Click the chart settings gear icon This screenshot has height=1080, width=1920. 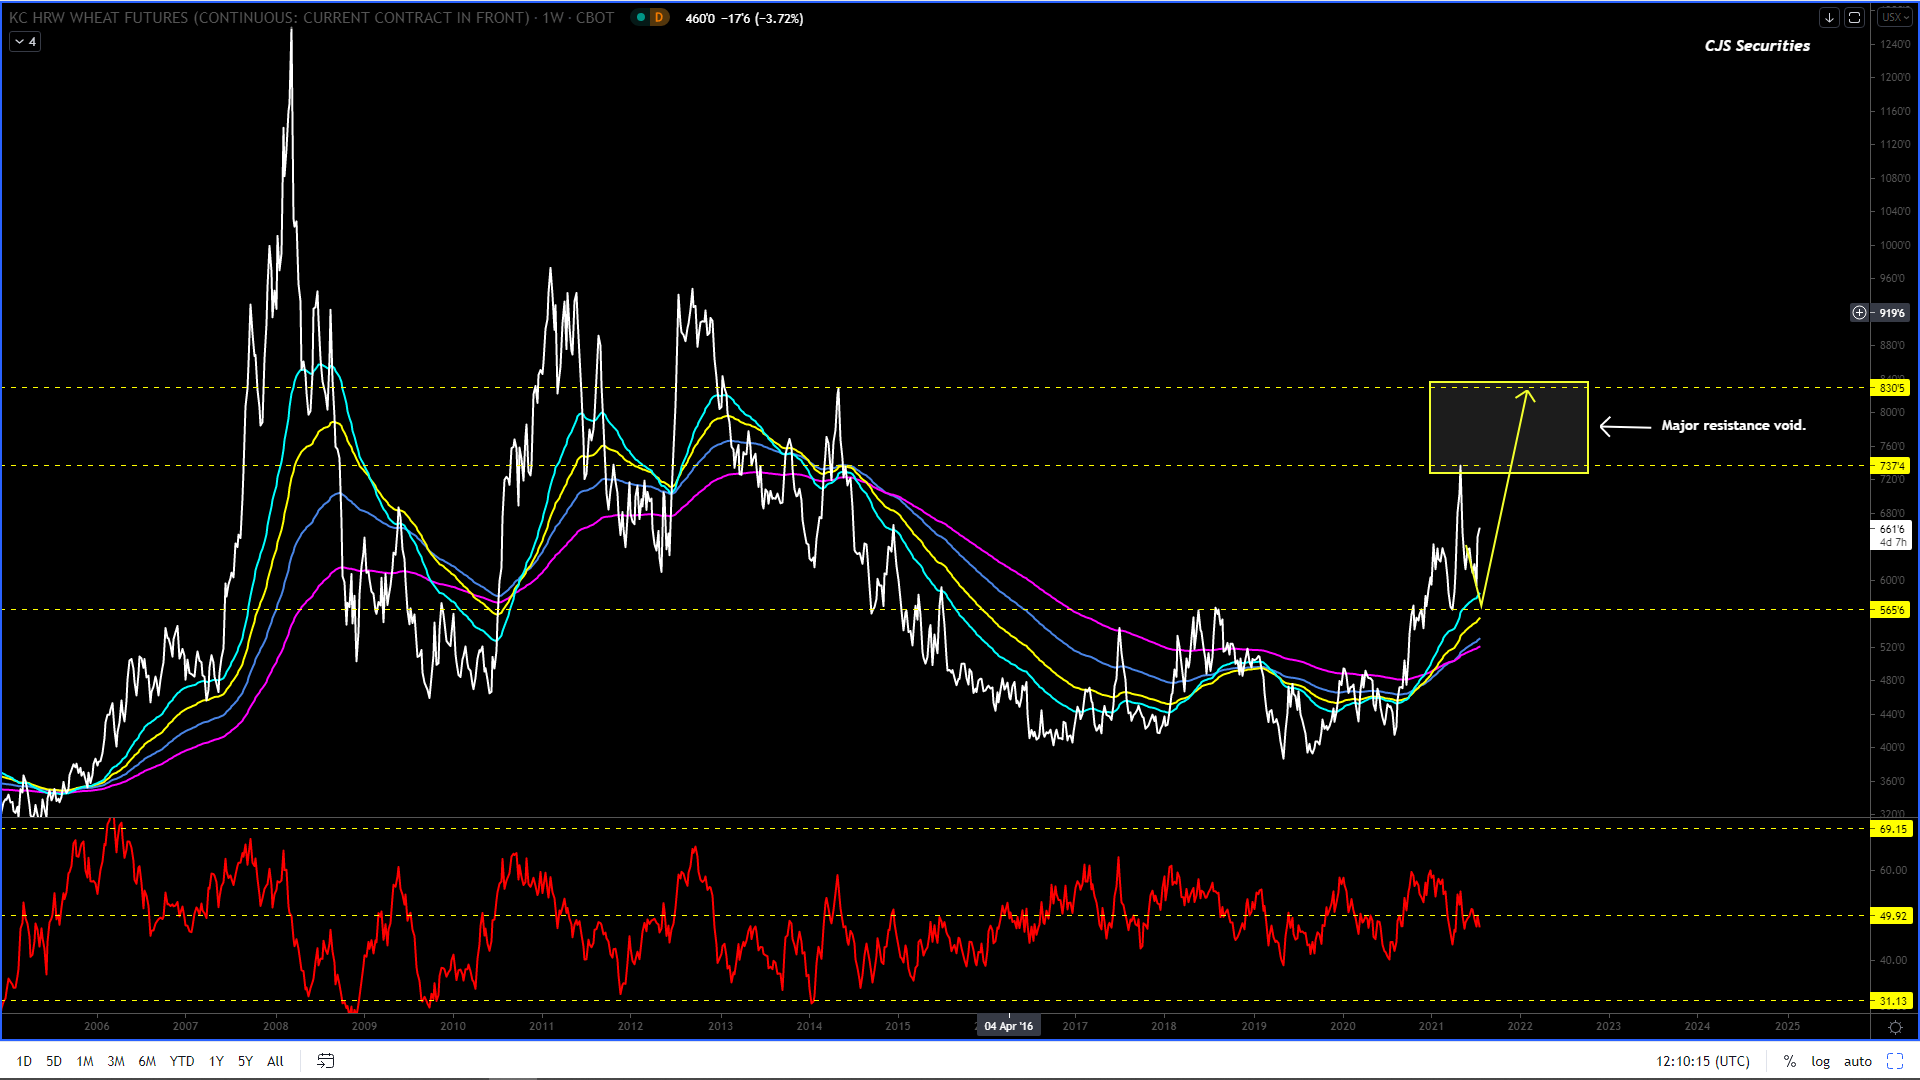point(1894,1027)
